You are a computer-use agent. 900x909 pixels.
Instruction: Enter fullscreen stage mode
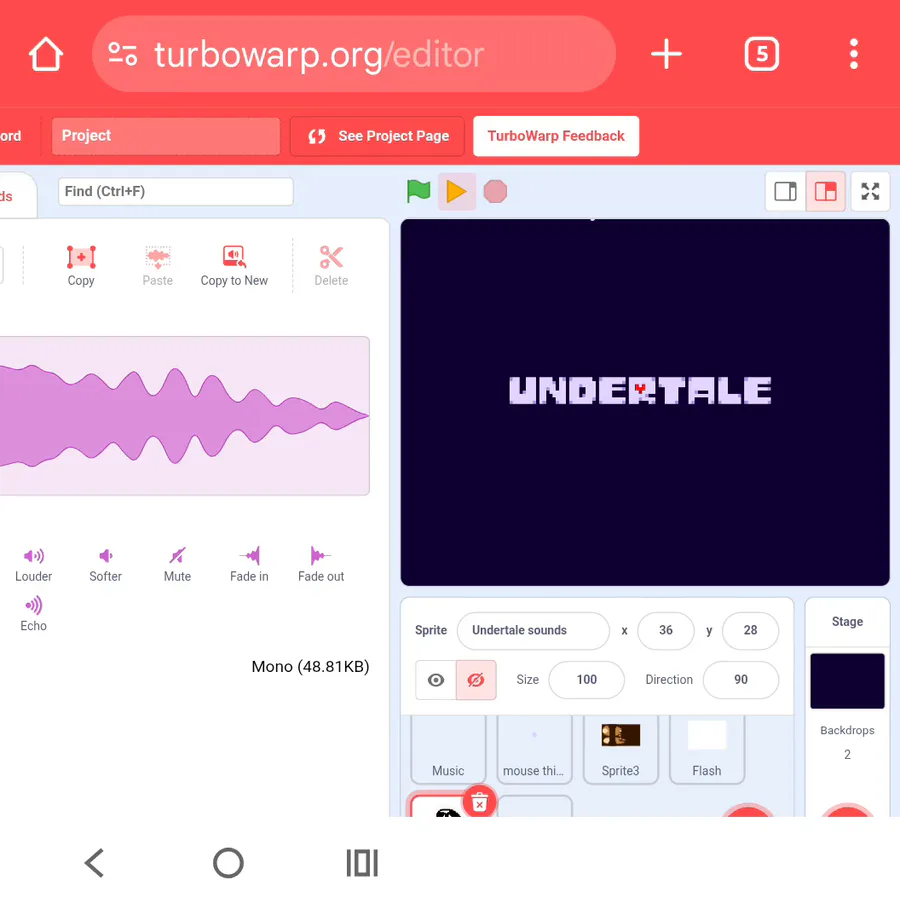coord(870,191)
